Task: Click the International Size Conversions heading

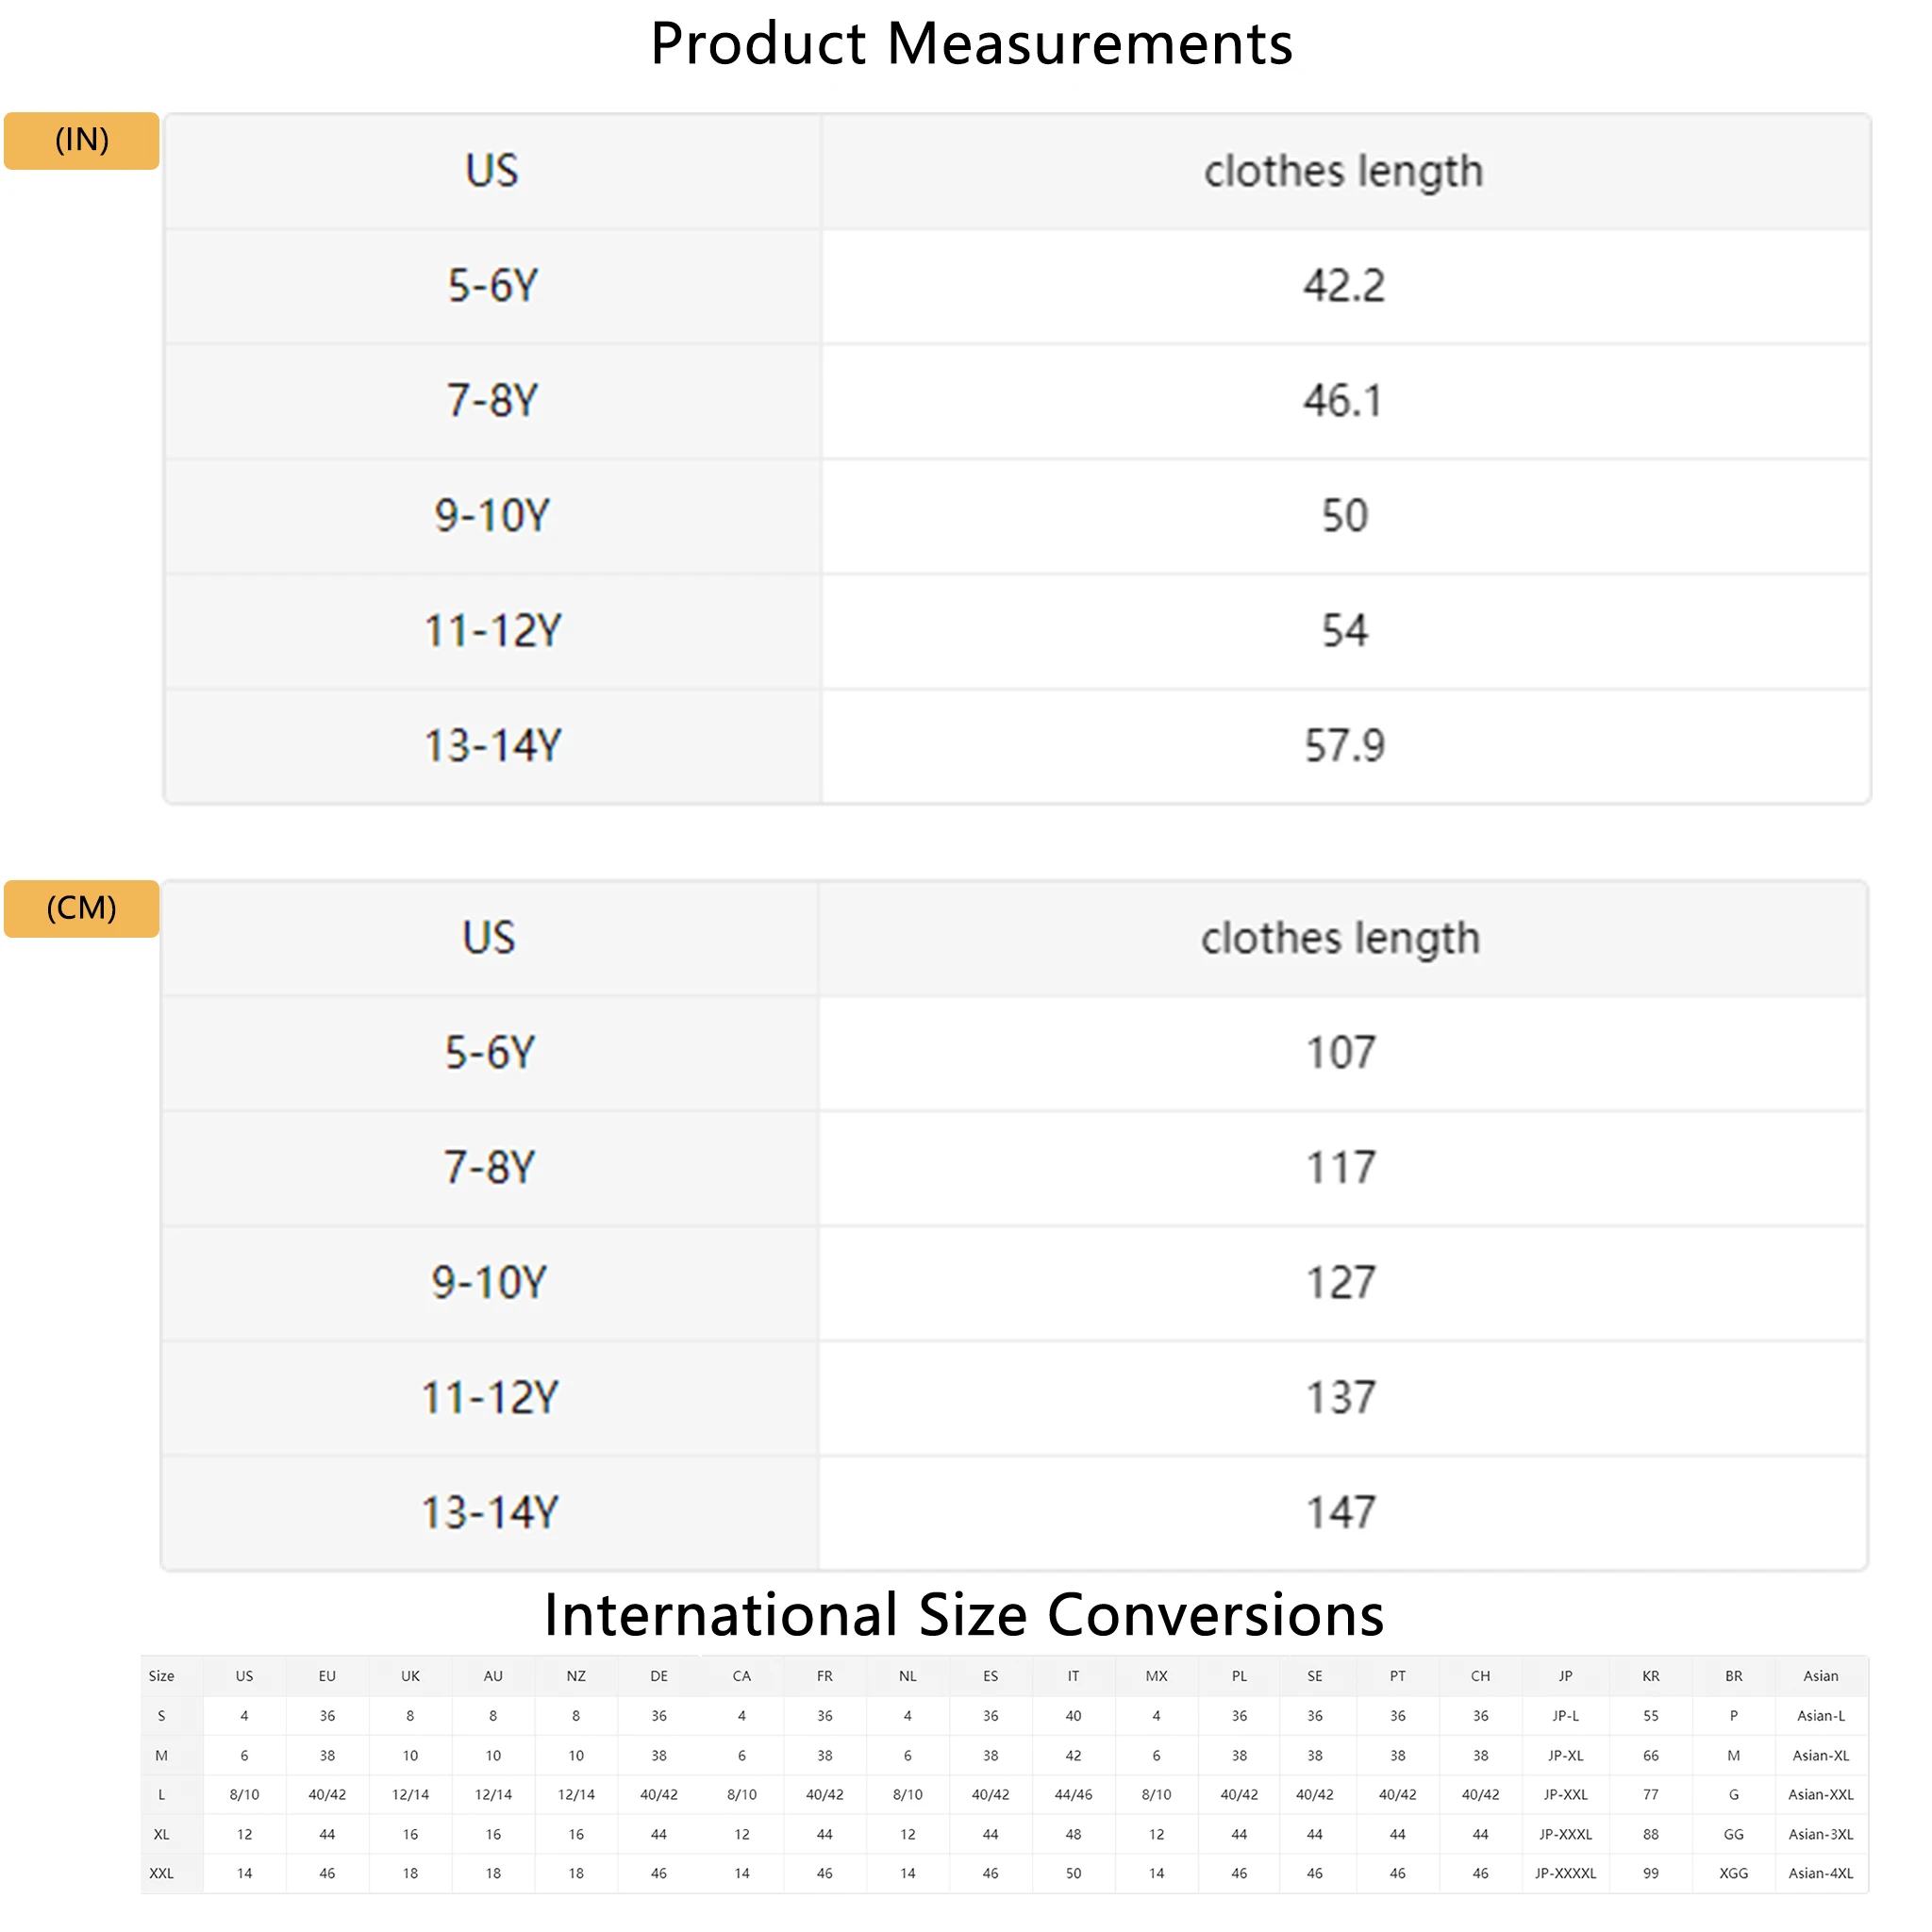Action: [x=964, y=1614]
